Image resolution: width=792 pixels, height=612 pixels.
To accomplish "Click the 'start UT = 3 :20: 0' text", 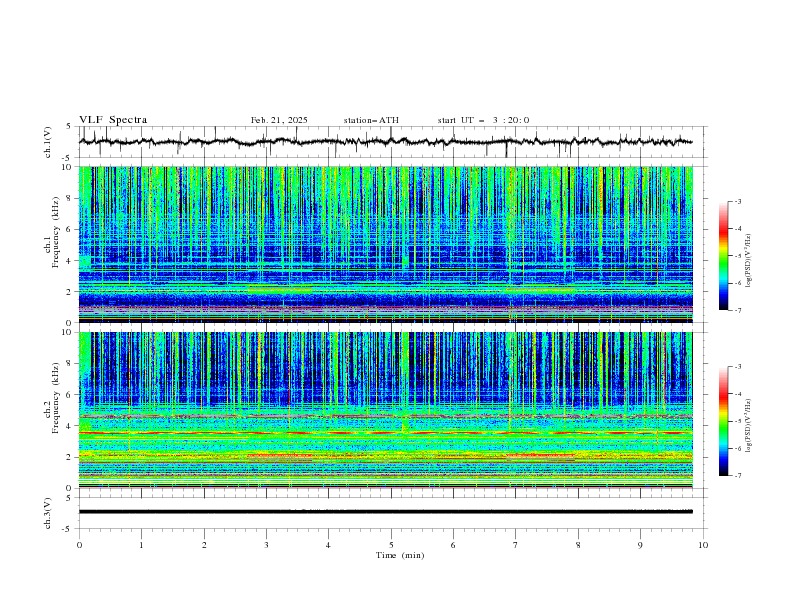I will click(x=483, y=120).
